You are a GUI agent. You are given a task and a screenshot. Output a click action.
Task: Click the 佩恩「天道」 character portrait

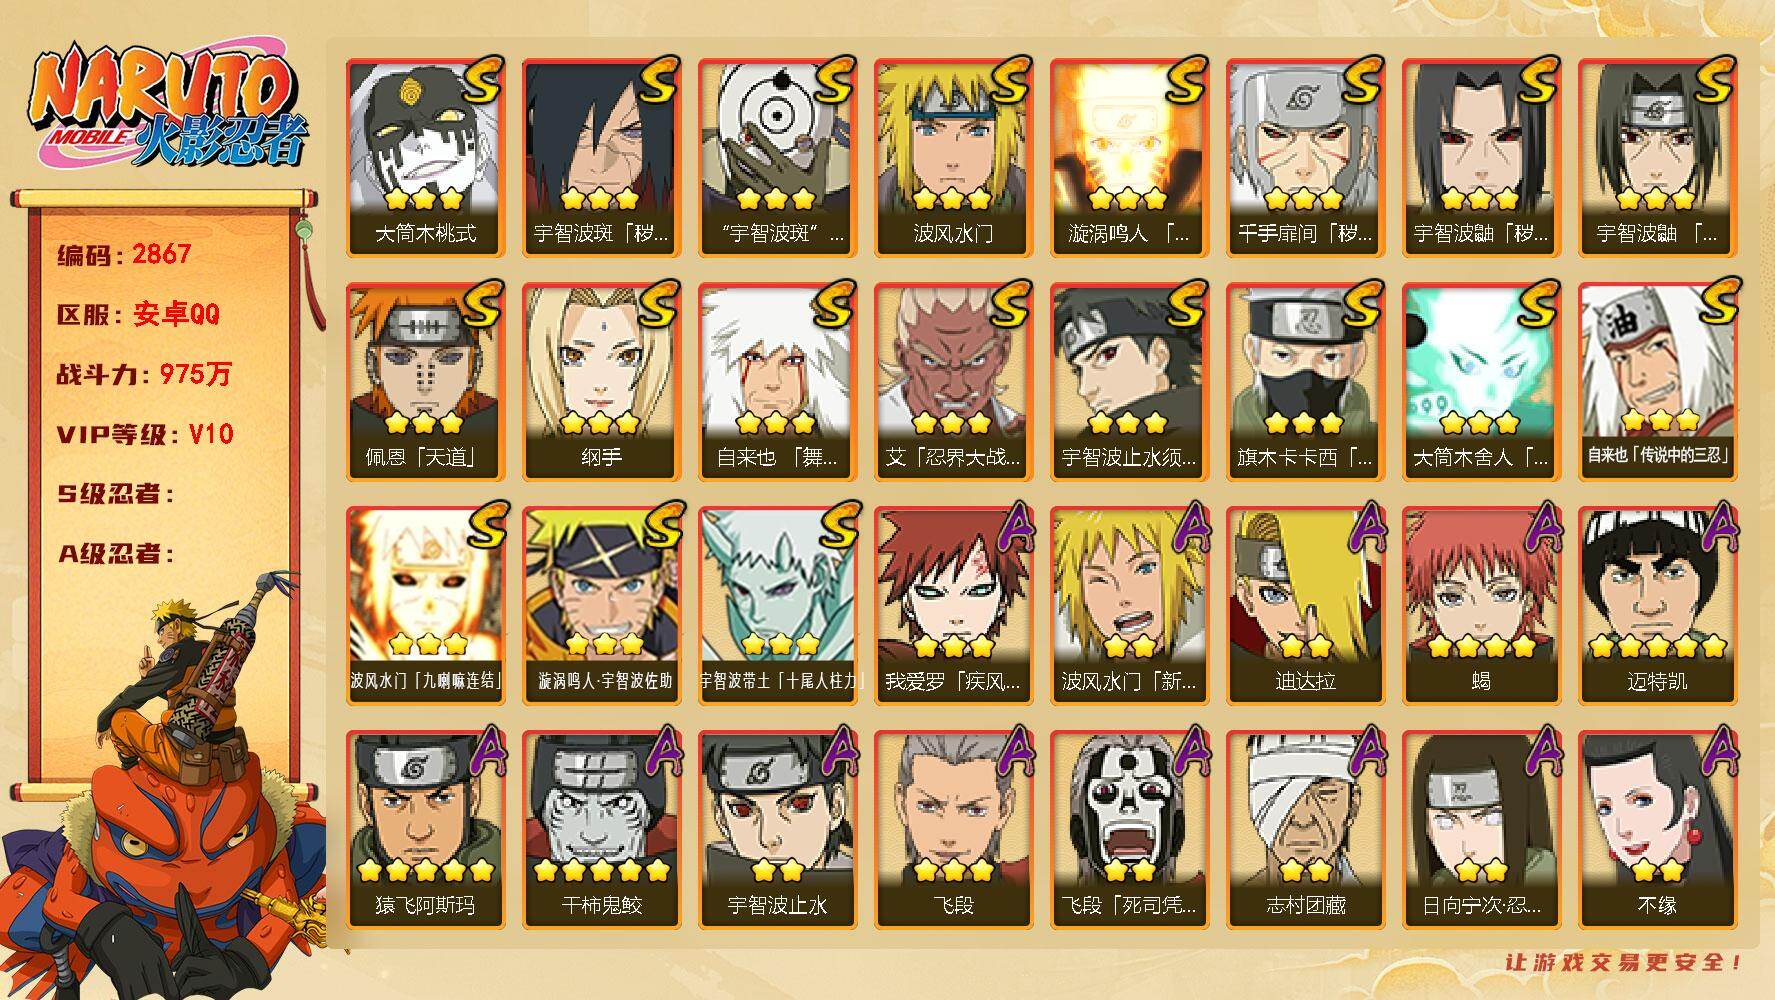425,382
